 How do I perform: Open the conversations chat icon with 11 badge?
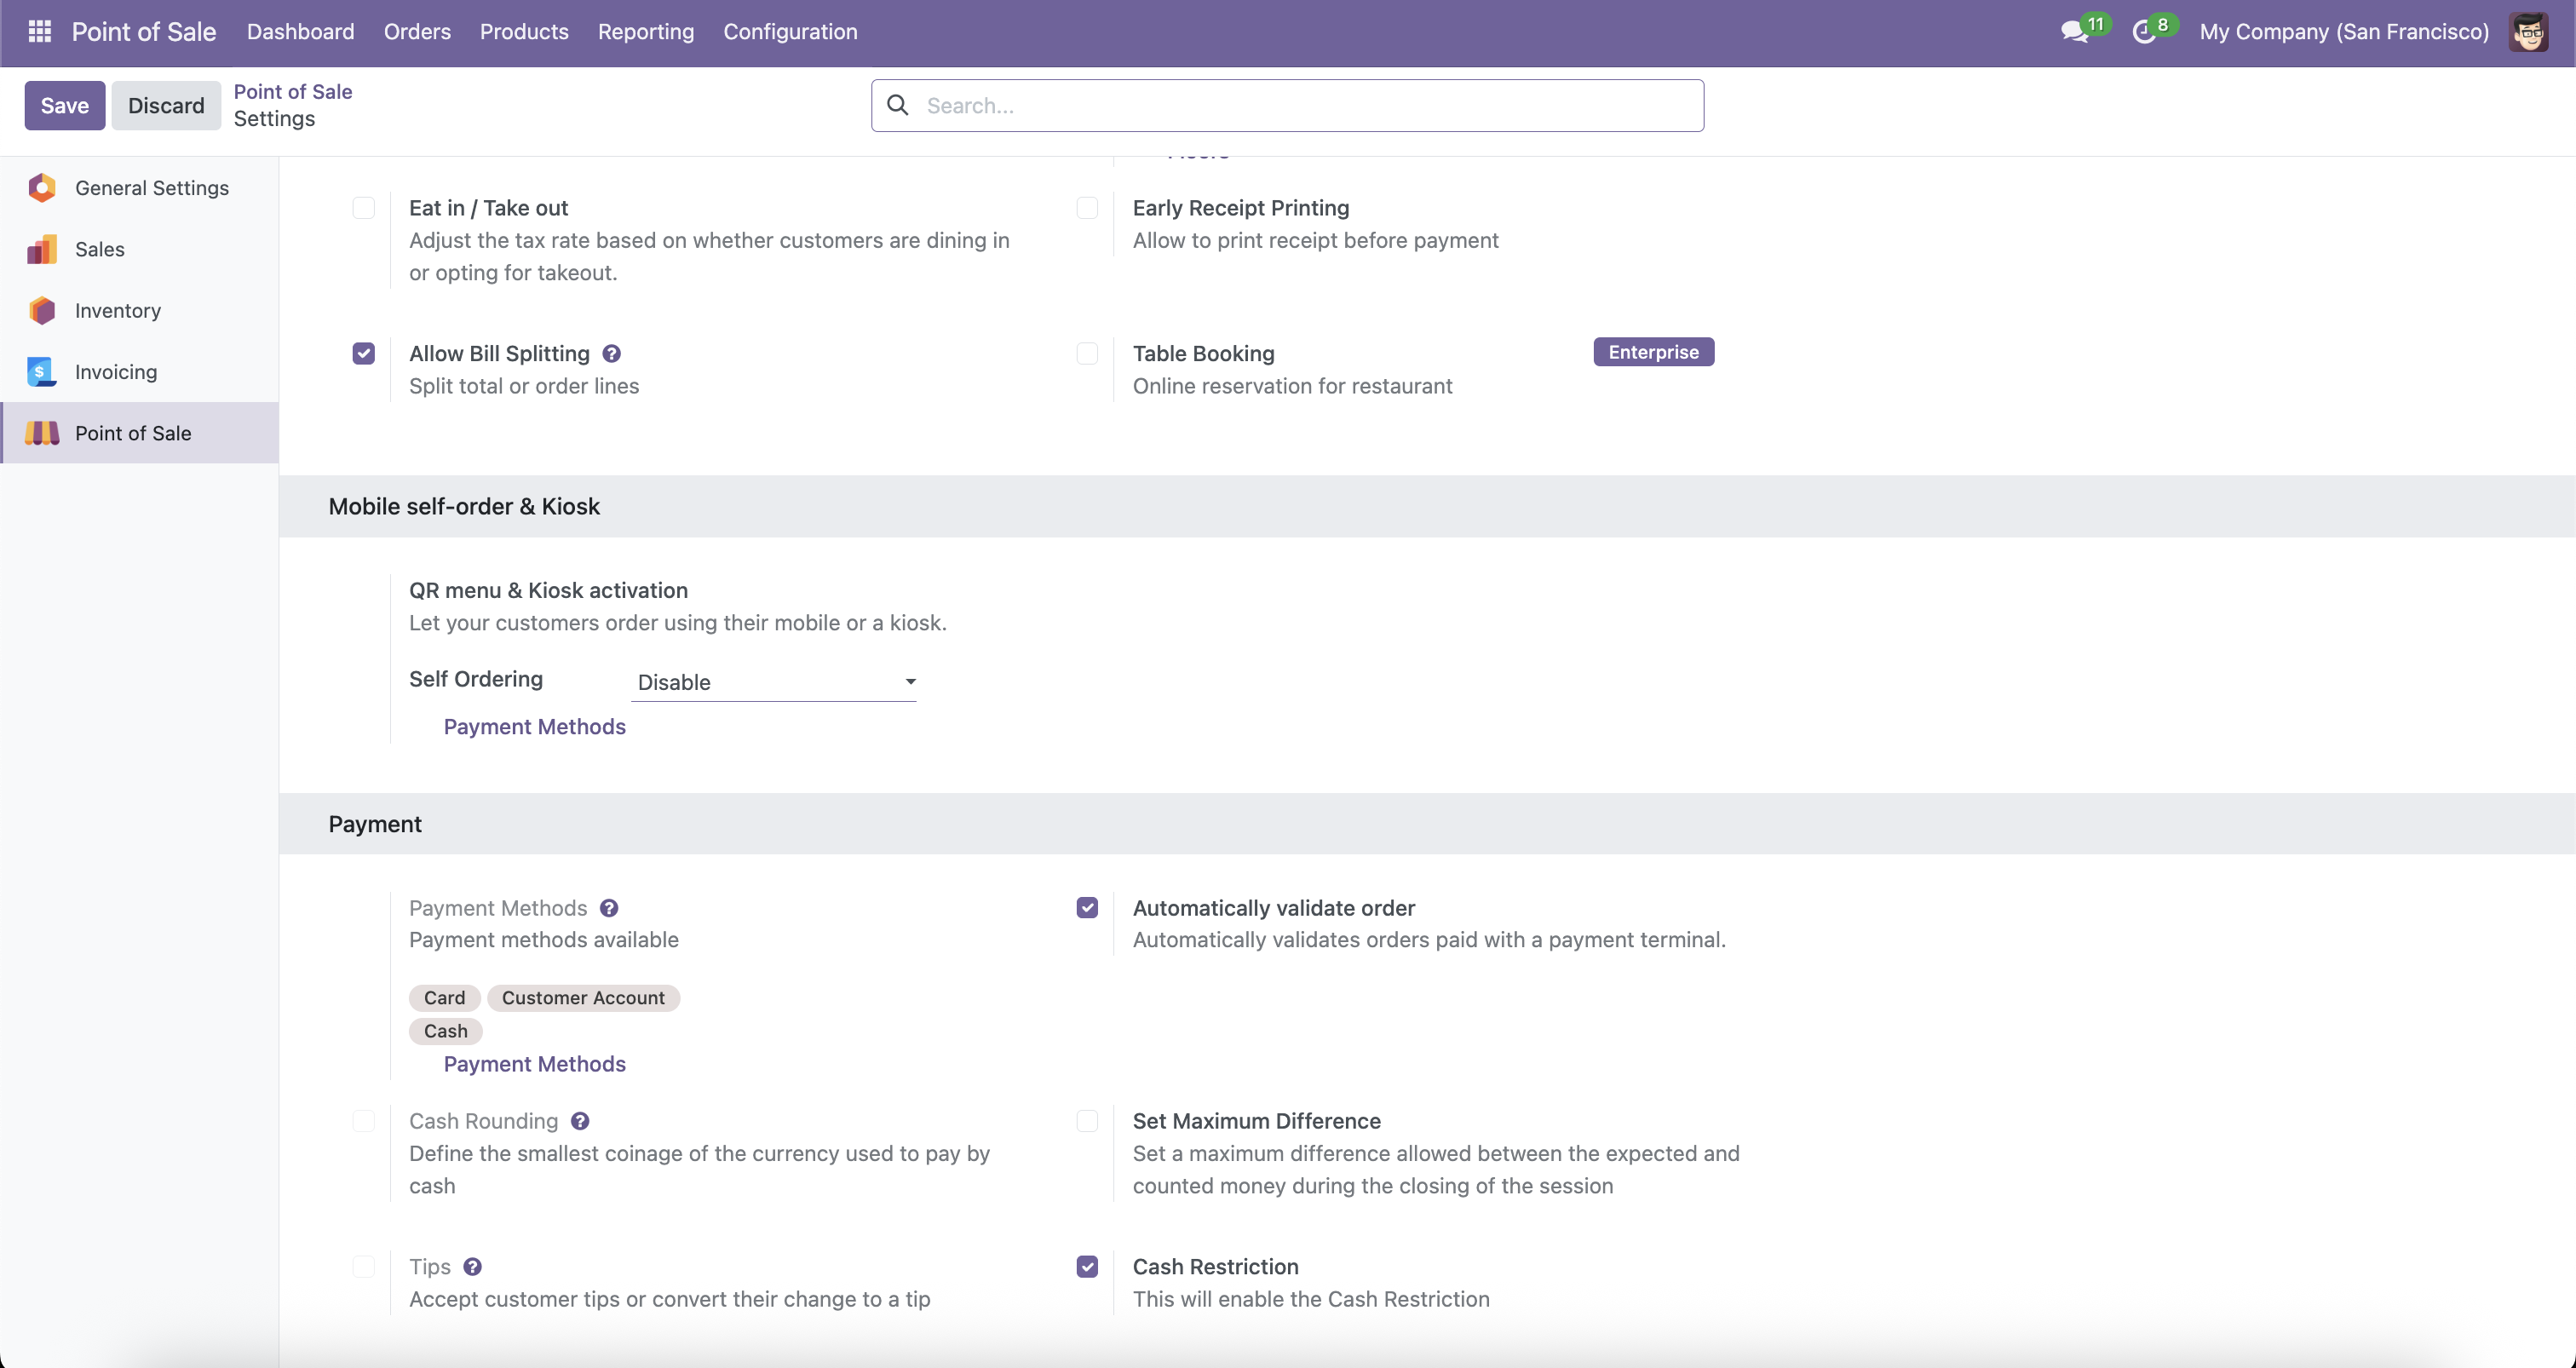tap(2075, 32)
